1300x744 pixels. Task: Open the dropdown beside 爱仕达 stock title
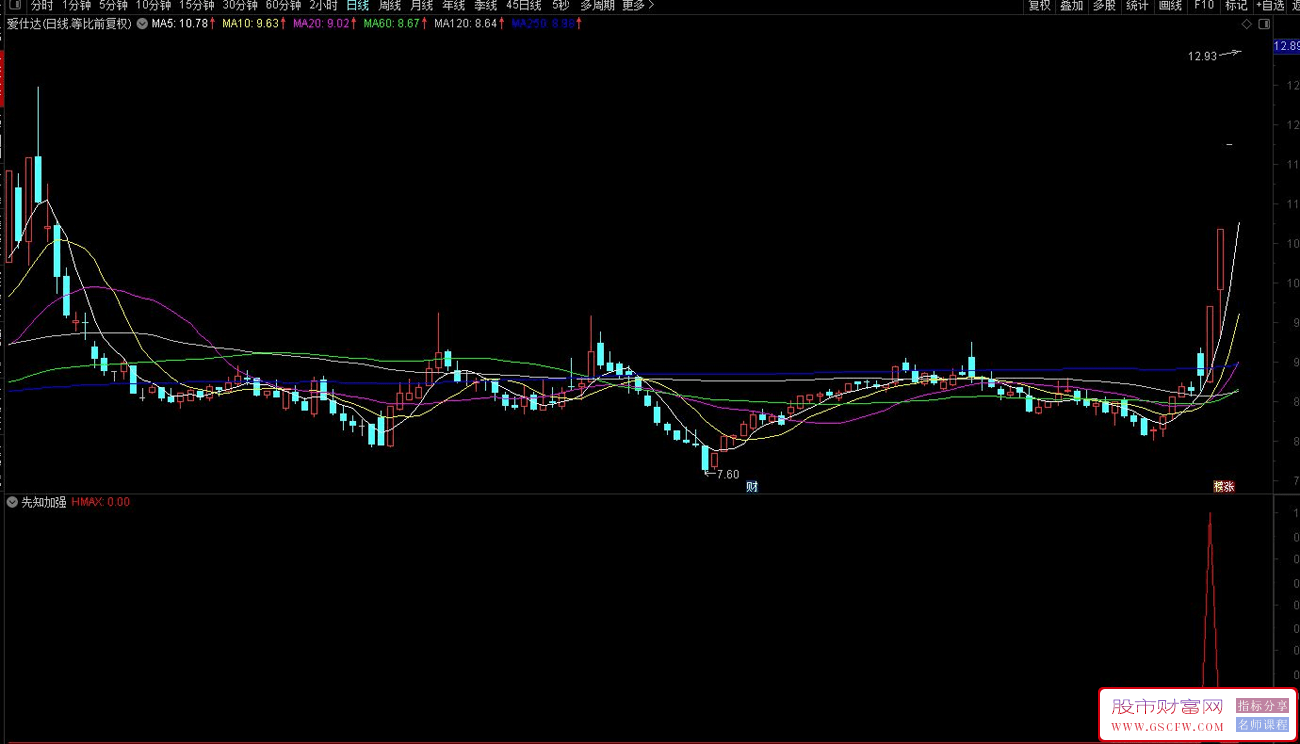tap(140, 23)
